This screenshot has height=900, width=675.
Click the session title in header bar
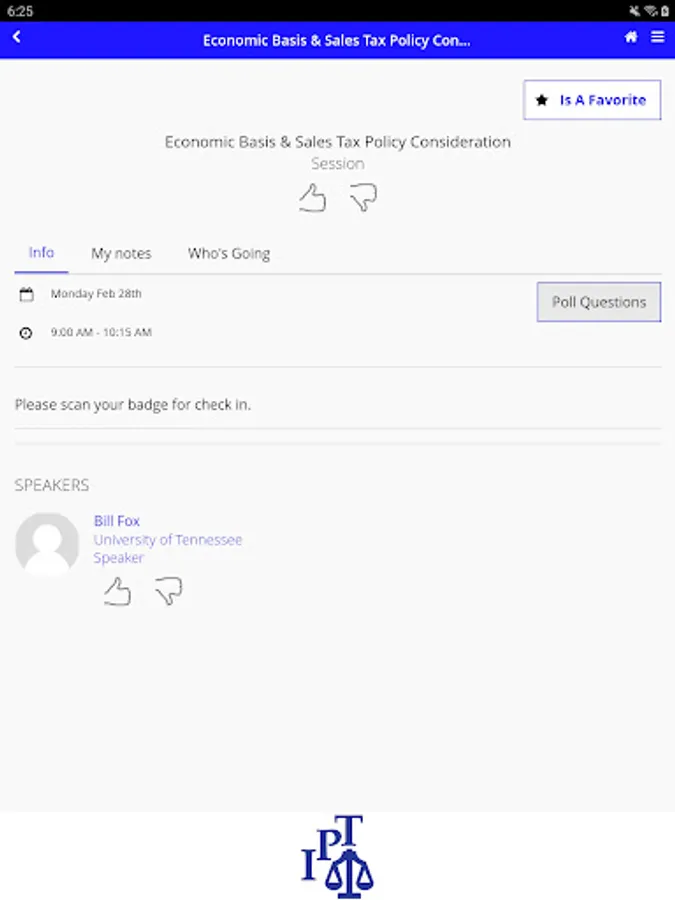336,41
